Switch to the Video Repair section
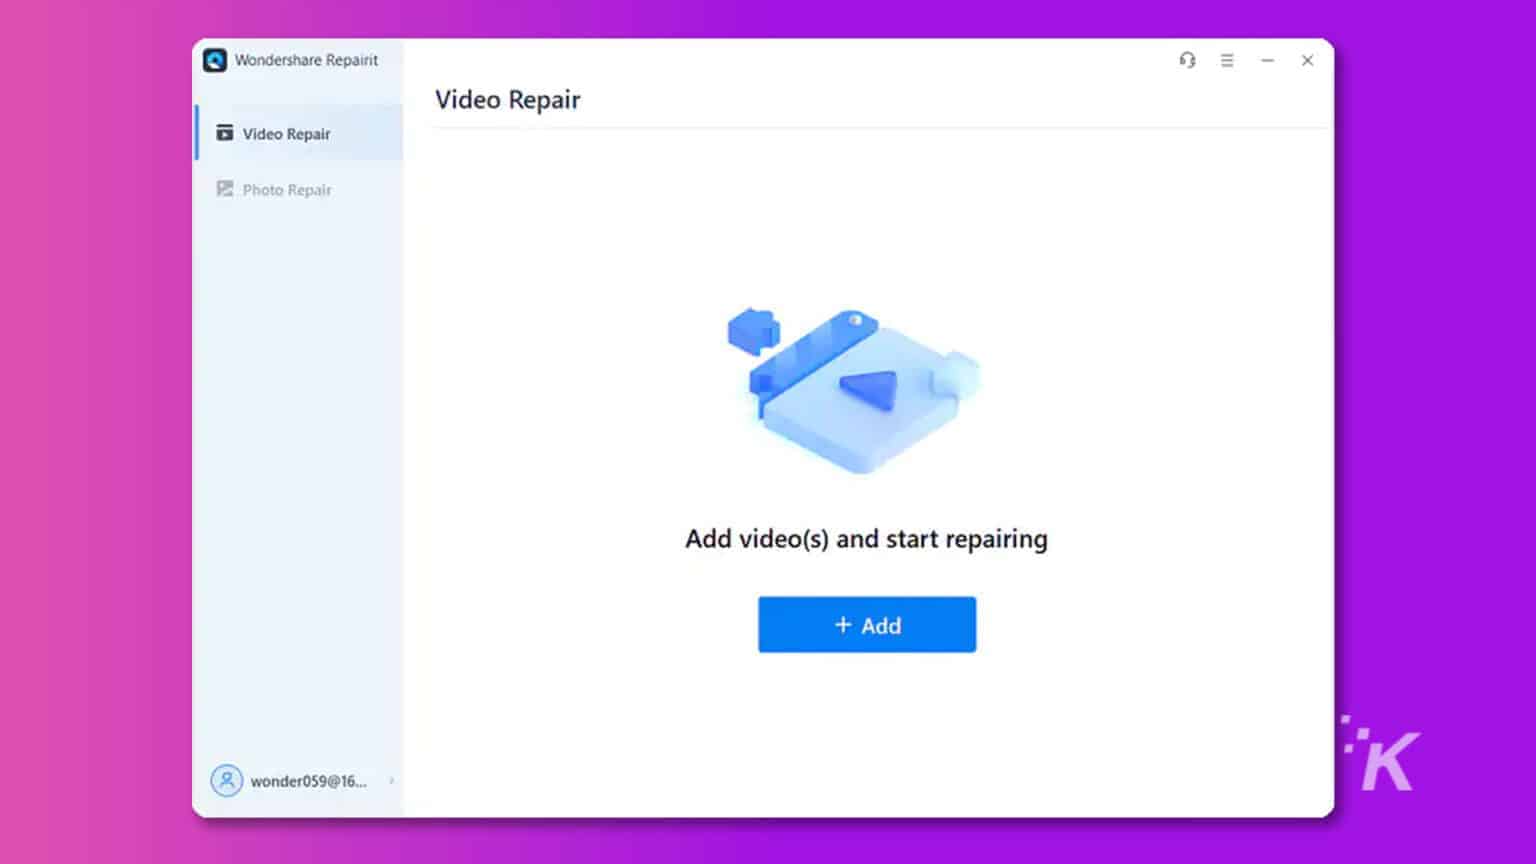This screenshot has width=1536, height=864. [286, 133]
